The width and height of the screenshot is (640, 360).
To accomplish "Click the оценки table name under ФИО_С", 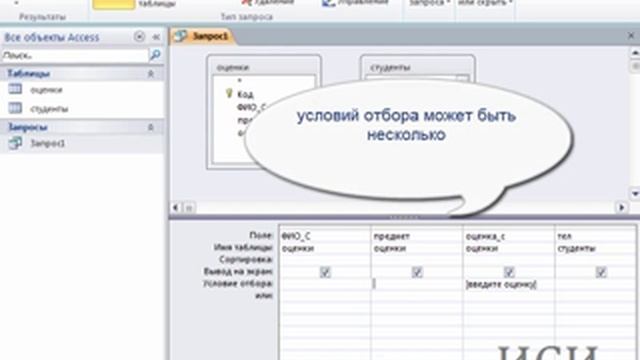I will coord(325,248).
